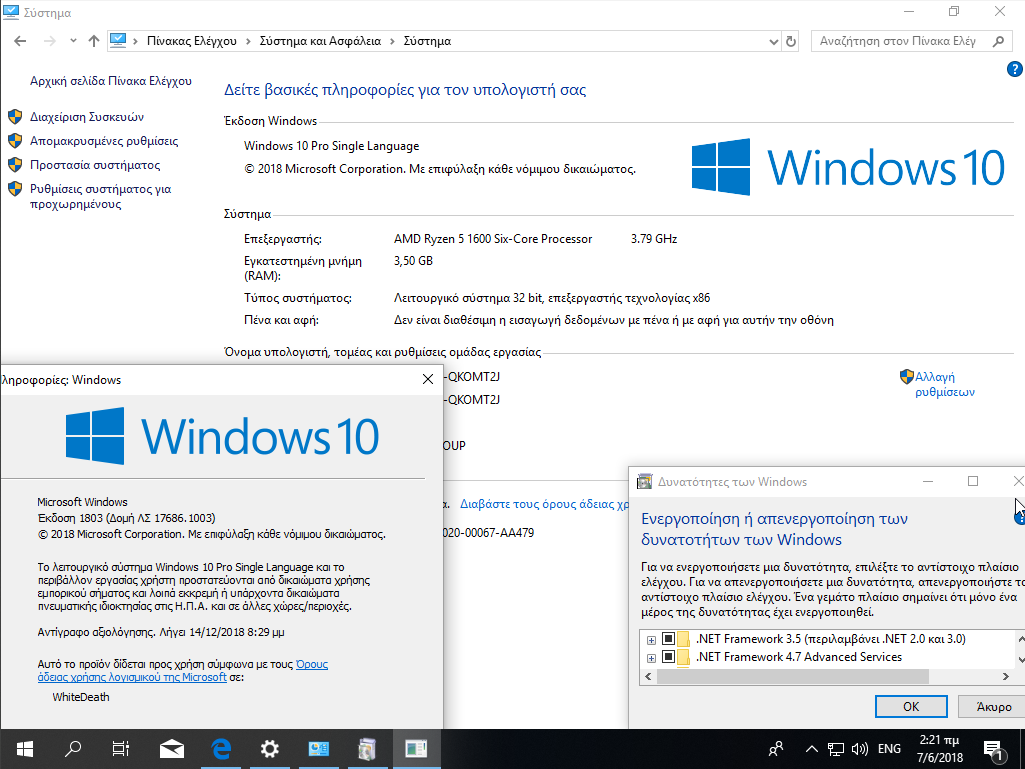Select the .NET Framework 4.7 Advanced Services label
This screenshot has width=1025, height=769.
(x=799, y=657)
